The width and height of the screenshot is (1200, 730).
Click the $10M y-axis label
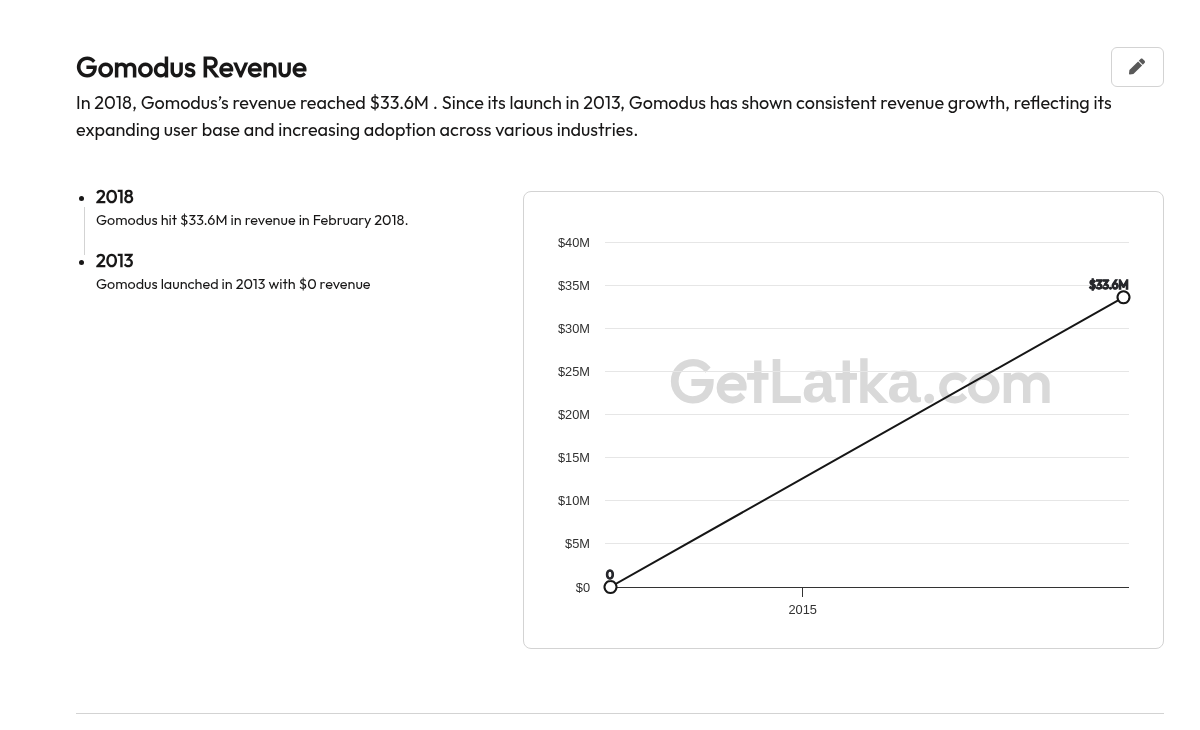point(574,501)
